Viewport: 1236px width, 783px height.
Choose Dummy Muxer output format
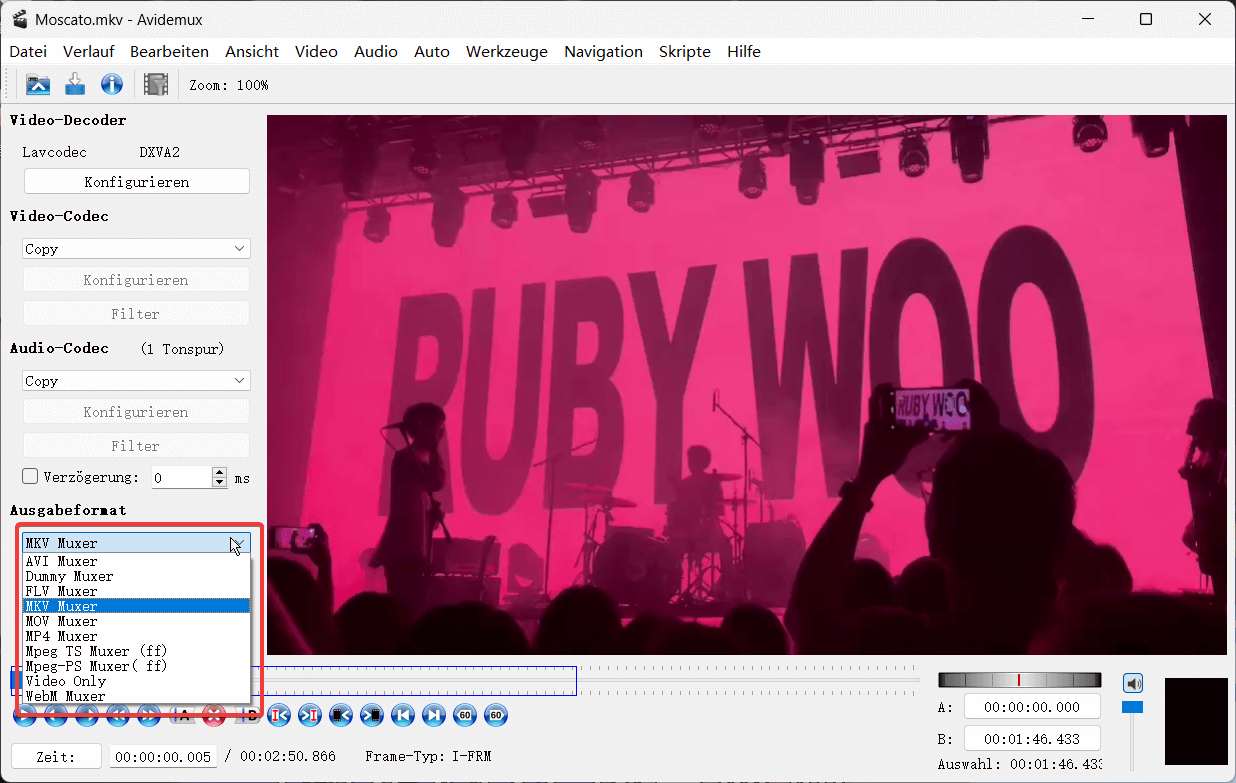(136, 576)
